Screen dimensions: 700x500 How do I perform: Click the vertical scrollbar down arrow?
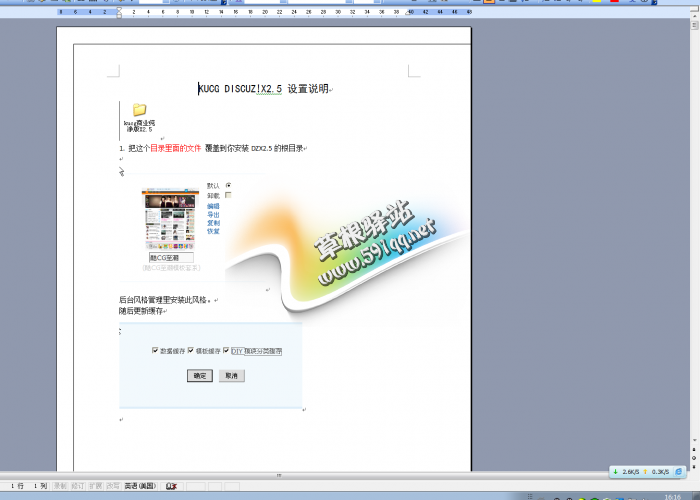pyautogui.click(x=694, y=441)
